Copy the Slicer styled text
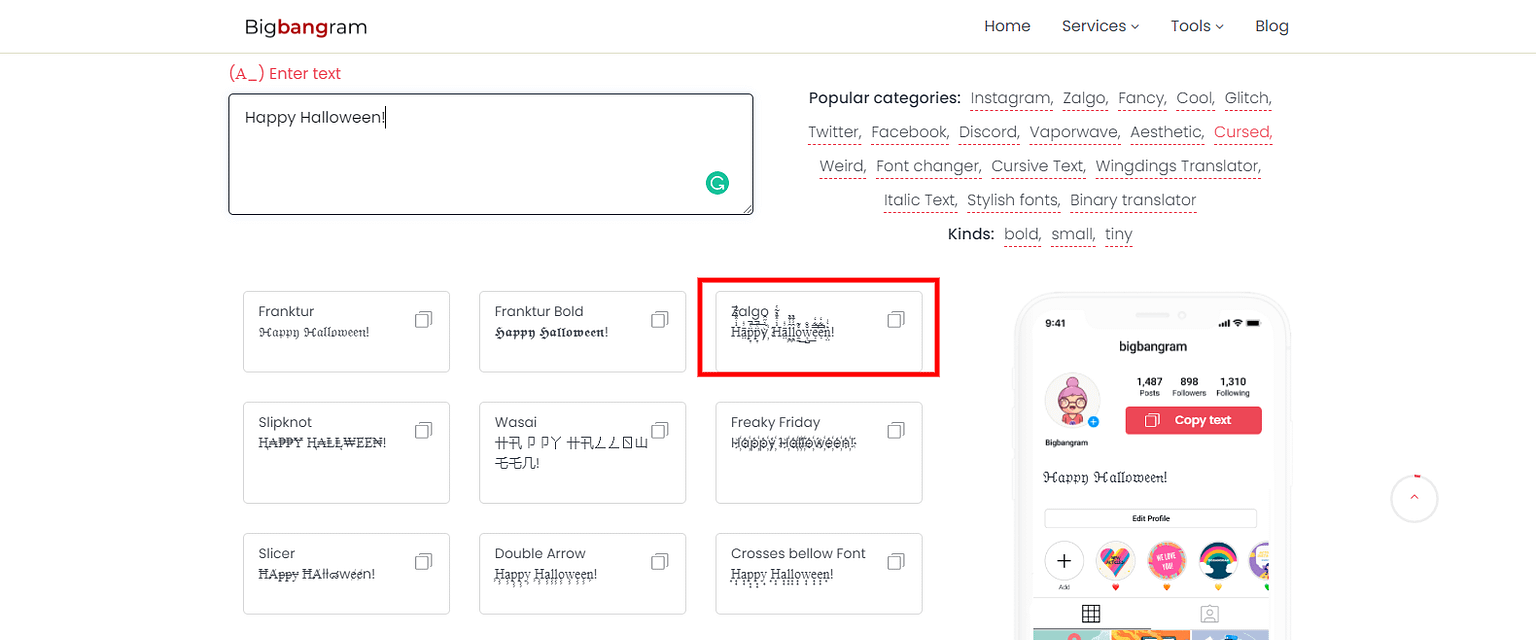The height and width of the screenshot is (640, 1536). click(423, 561)
